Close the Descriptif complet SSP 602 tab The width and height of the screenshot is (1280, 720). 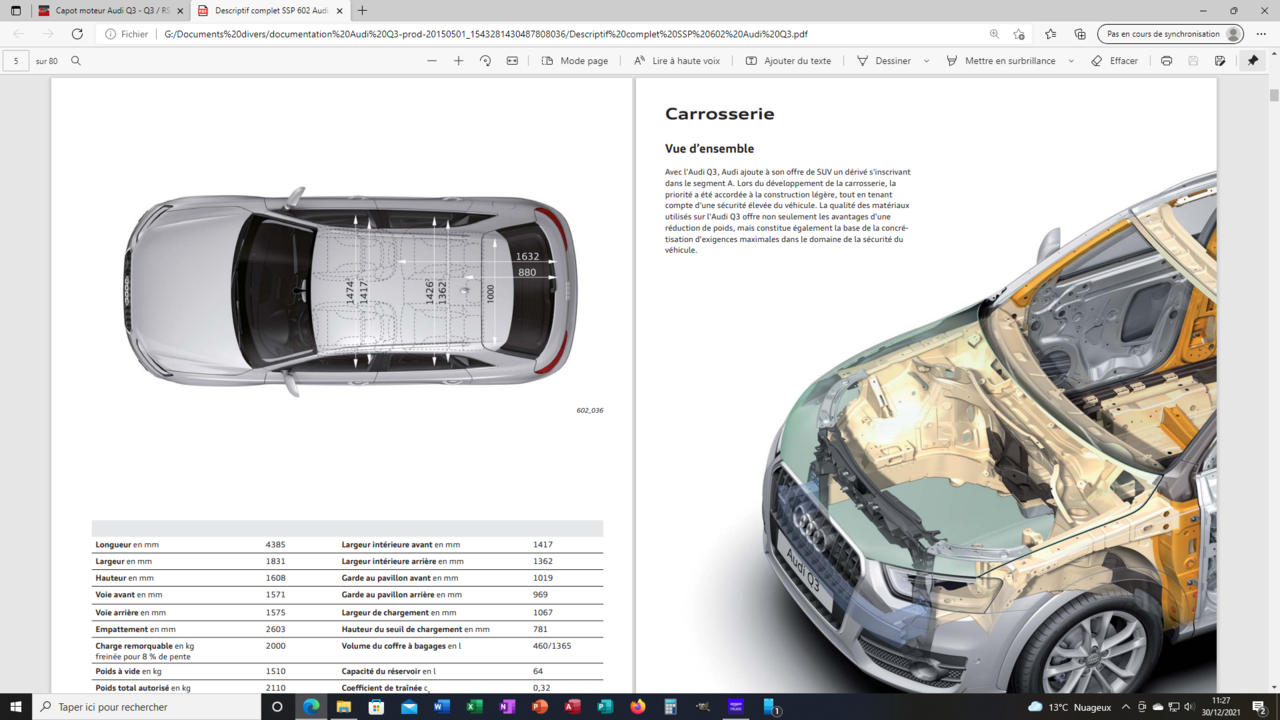[340, 11]
